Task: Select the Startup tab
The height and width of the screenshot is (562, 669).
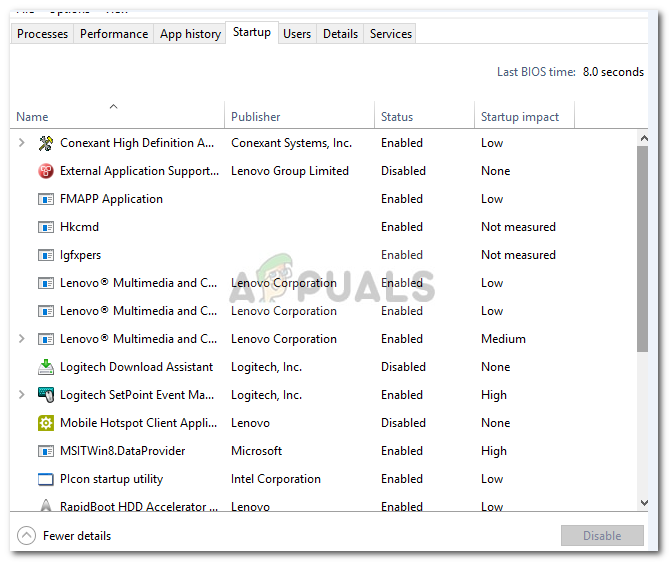Action: [252, 32]
